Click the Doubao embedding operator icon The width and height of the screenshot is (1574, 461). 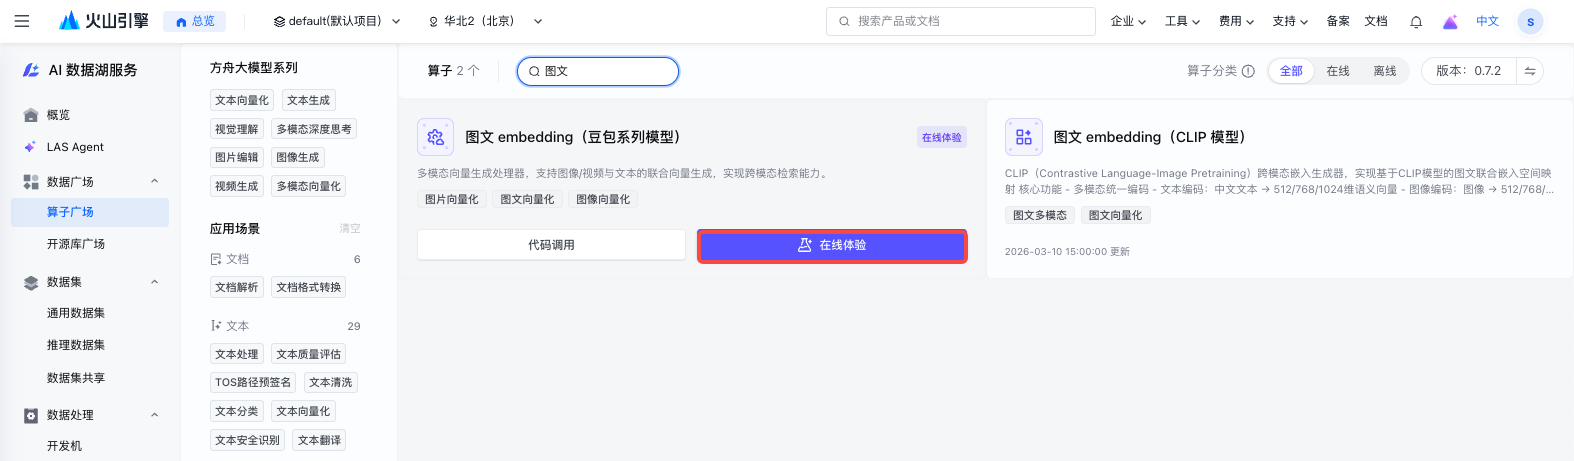(x=435, y=137)
